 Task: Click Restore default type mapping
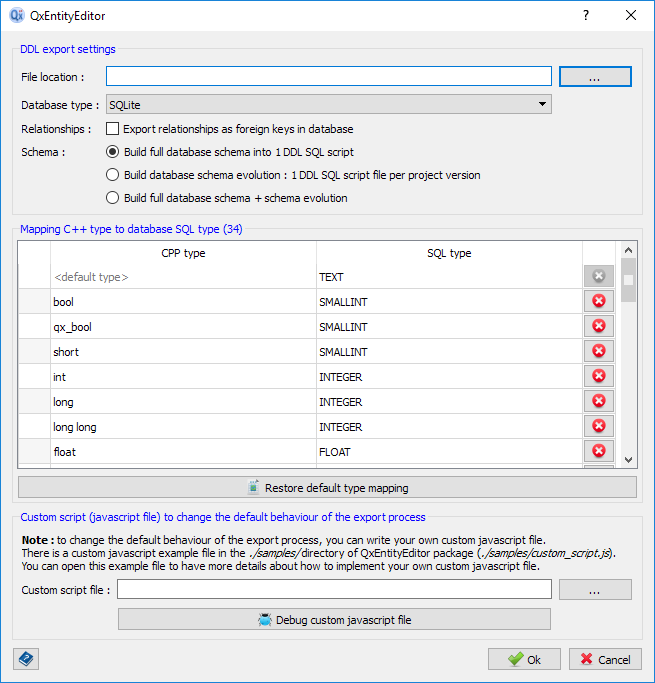(327, 488)
